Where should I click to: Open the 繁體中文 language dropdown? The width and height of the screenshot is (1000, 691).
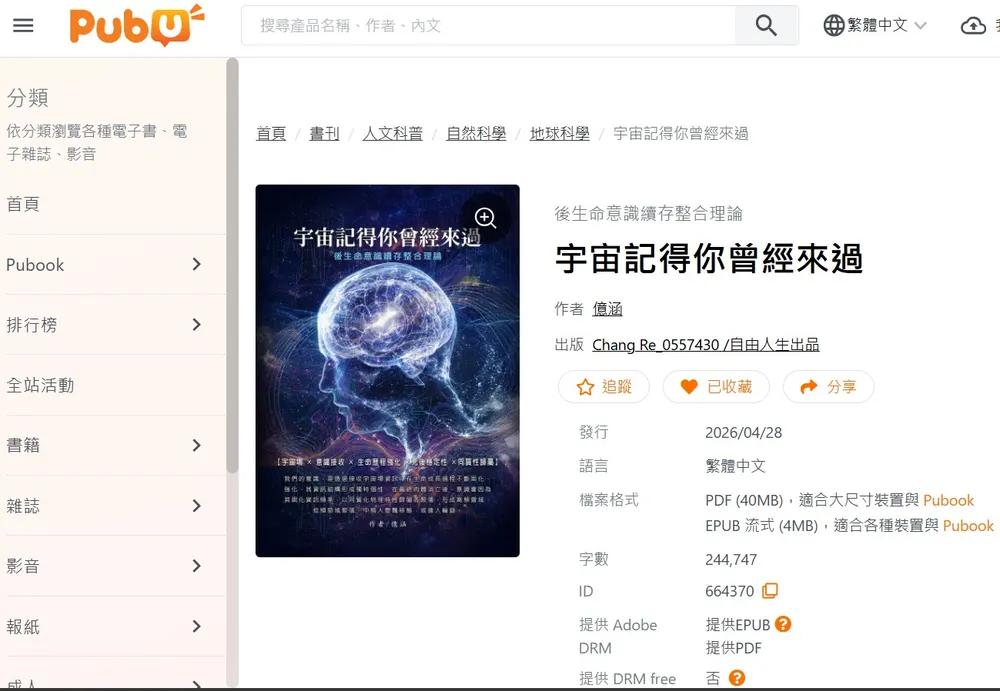coord(874,26)
